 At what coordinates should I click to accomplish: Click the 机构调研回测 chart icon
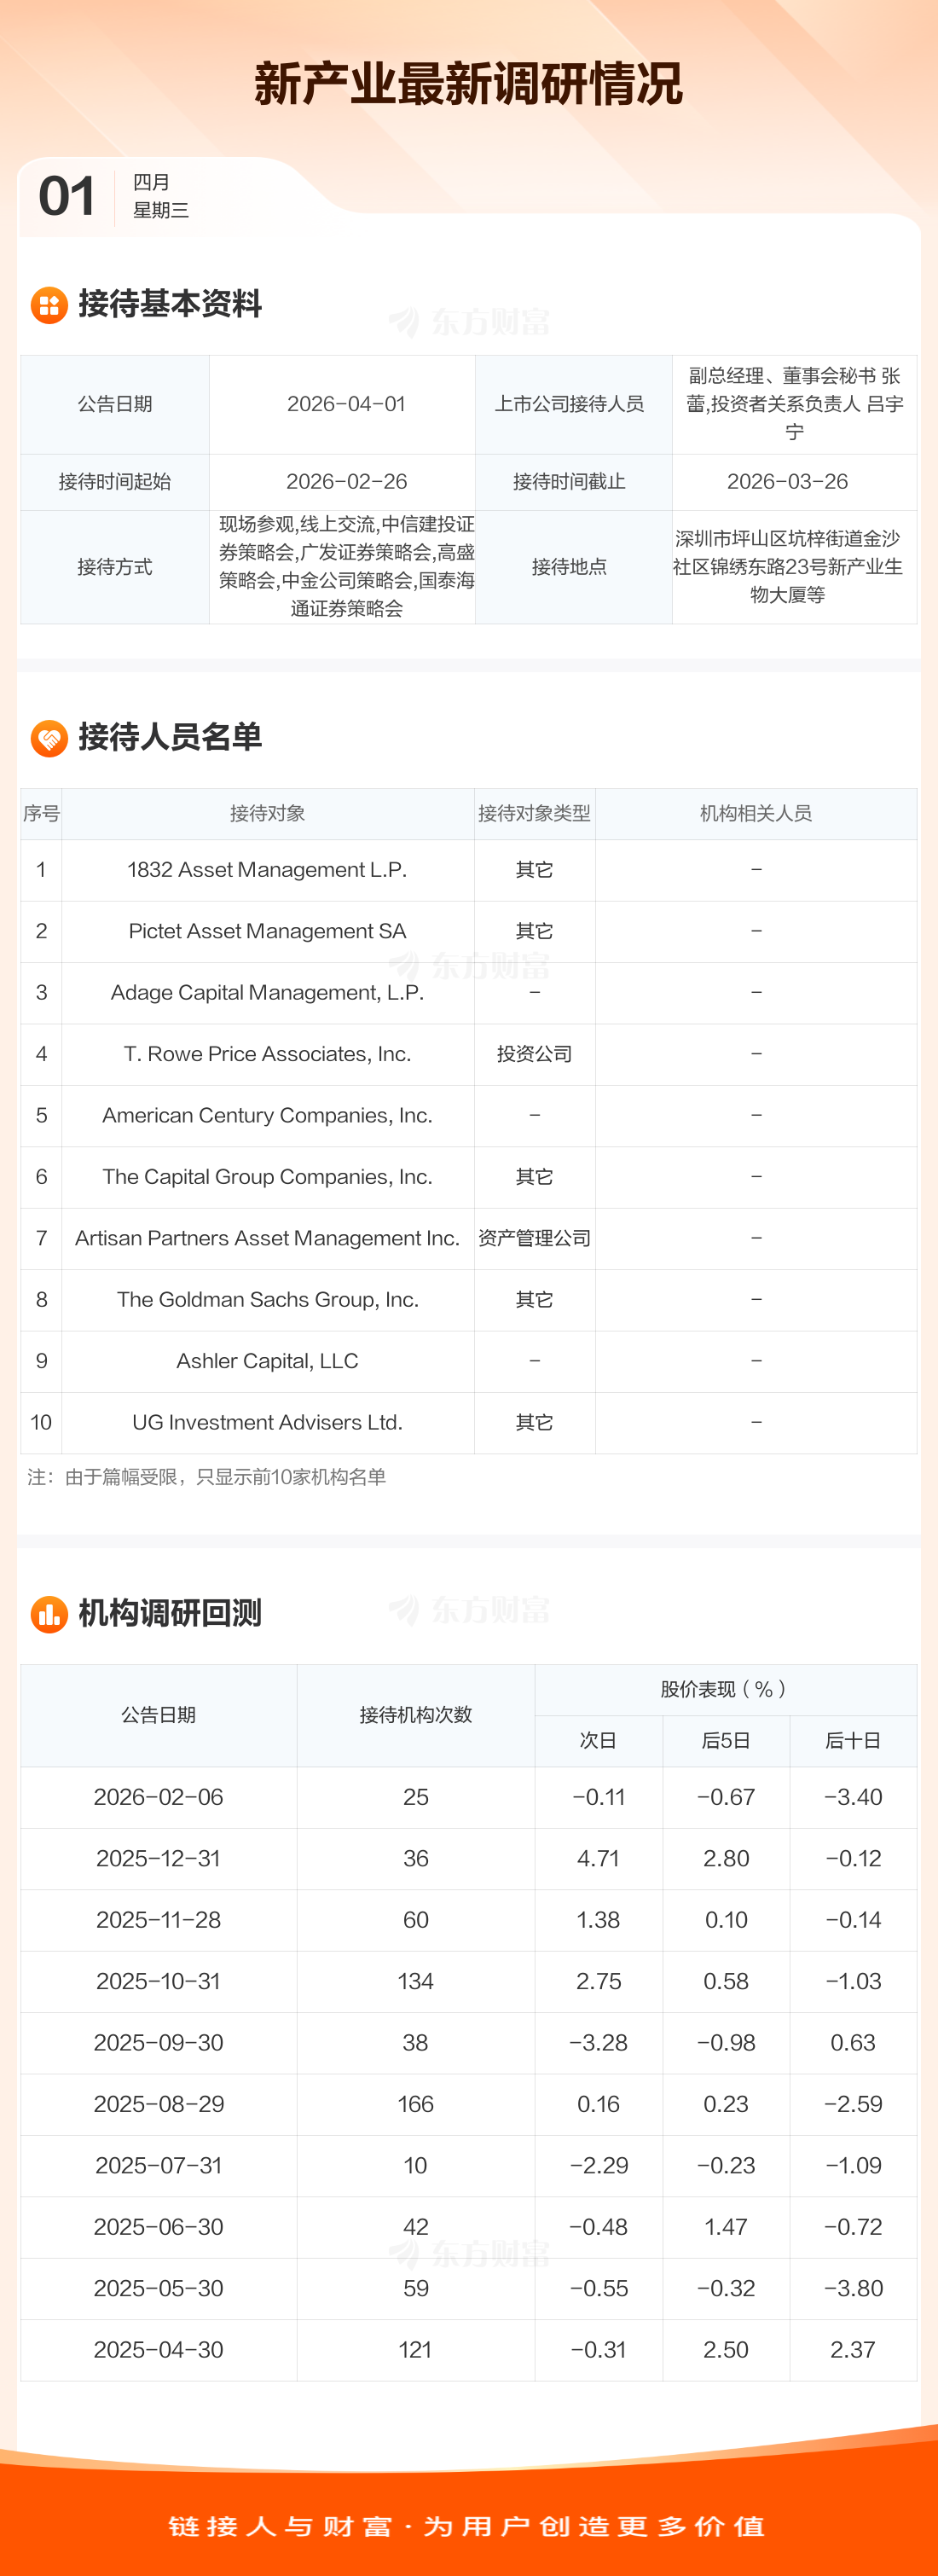[49, 1614]
